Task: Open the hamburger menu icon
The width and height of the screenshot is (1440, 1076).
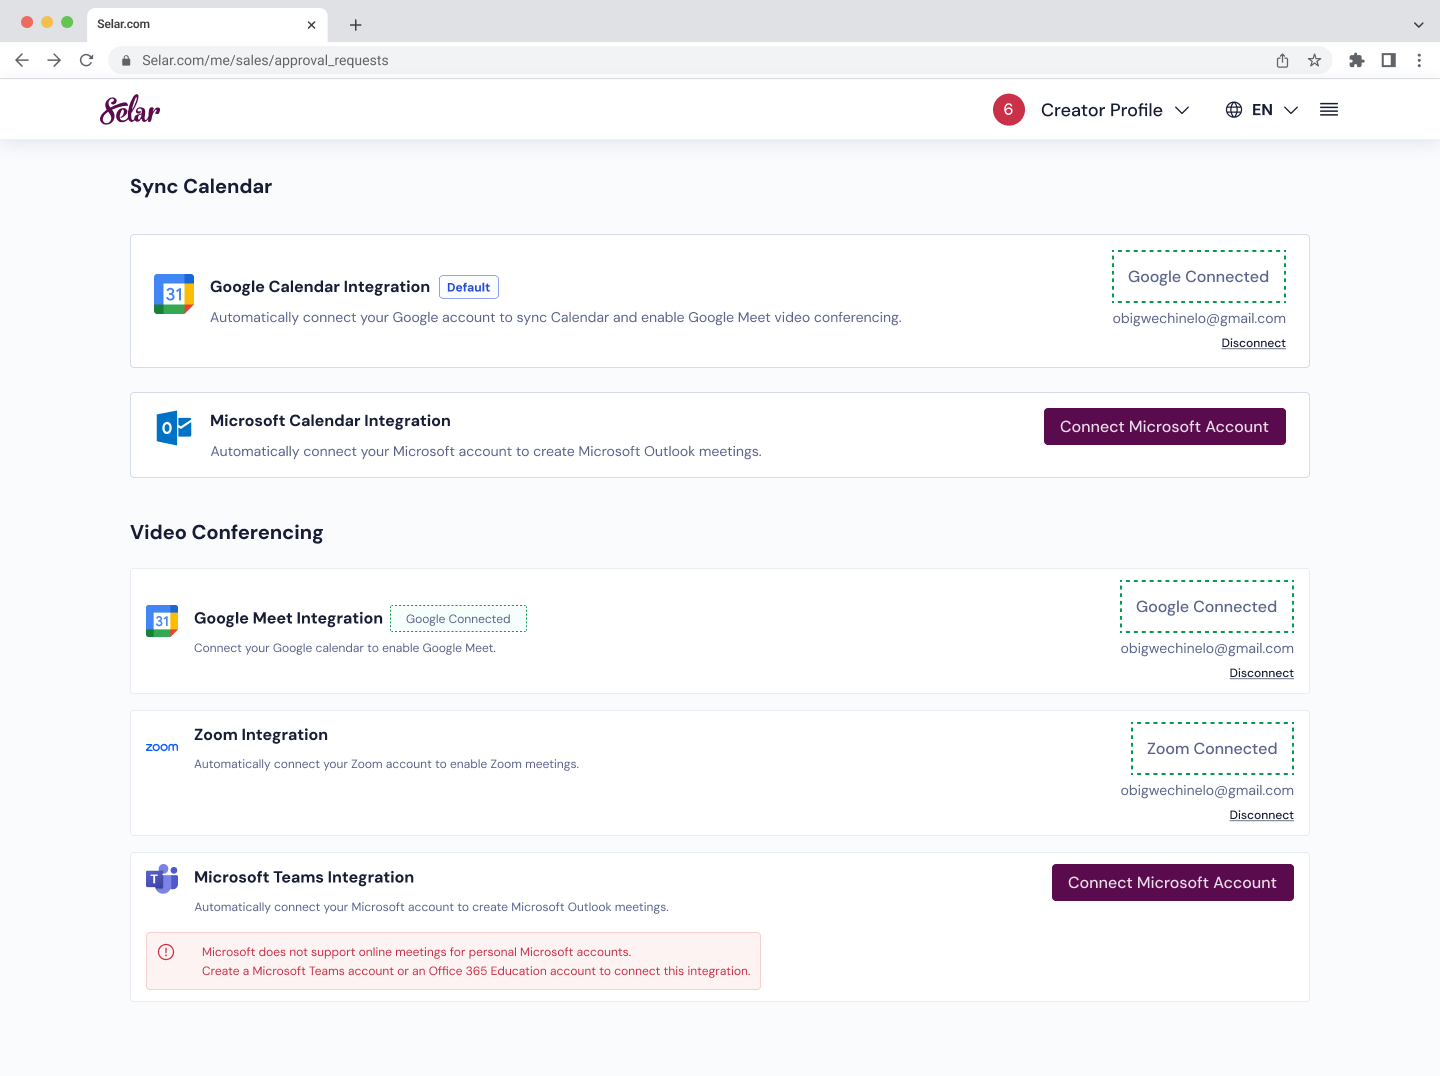Action: [x=1328, y=110]
